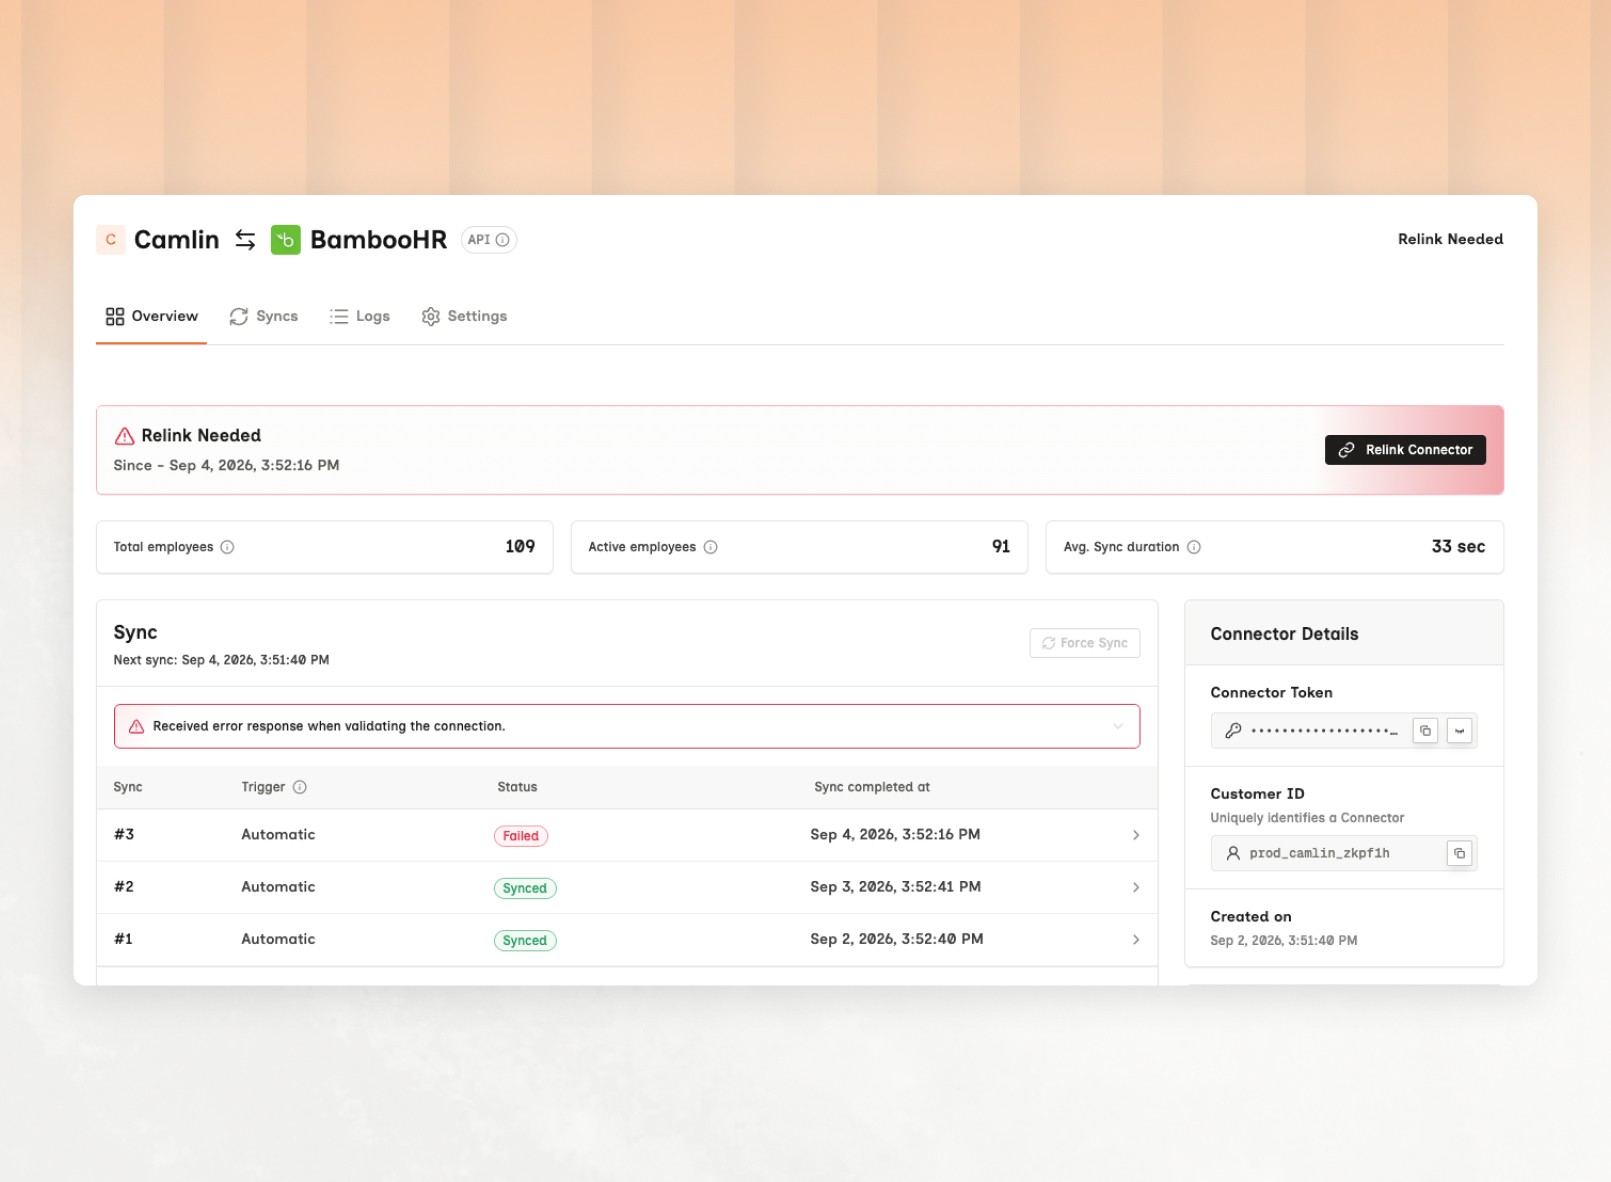Switch to the Logs tab
The width and height of the screenshot is (1611, 1182).
tap(360, 316)
